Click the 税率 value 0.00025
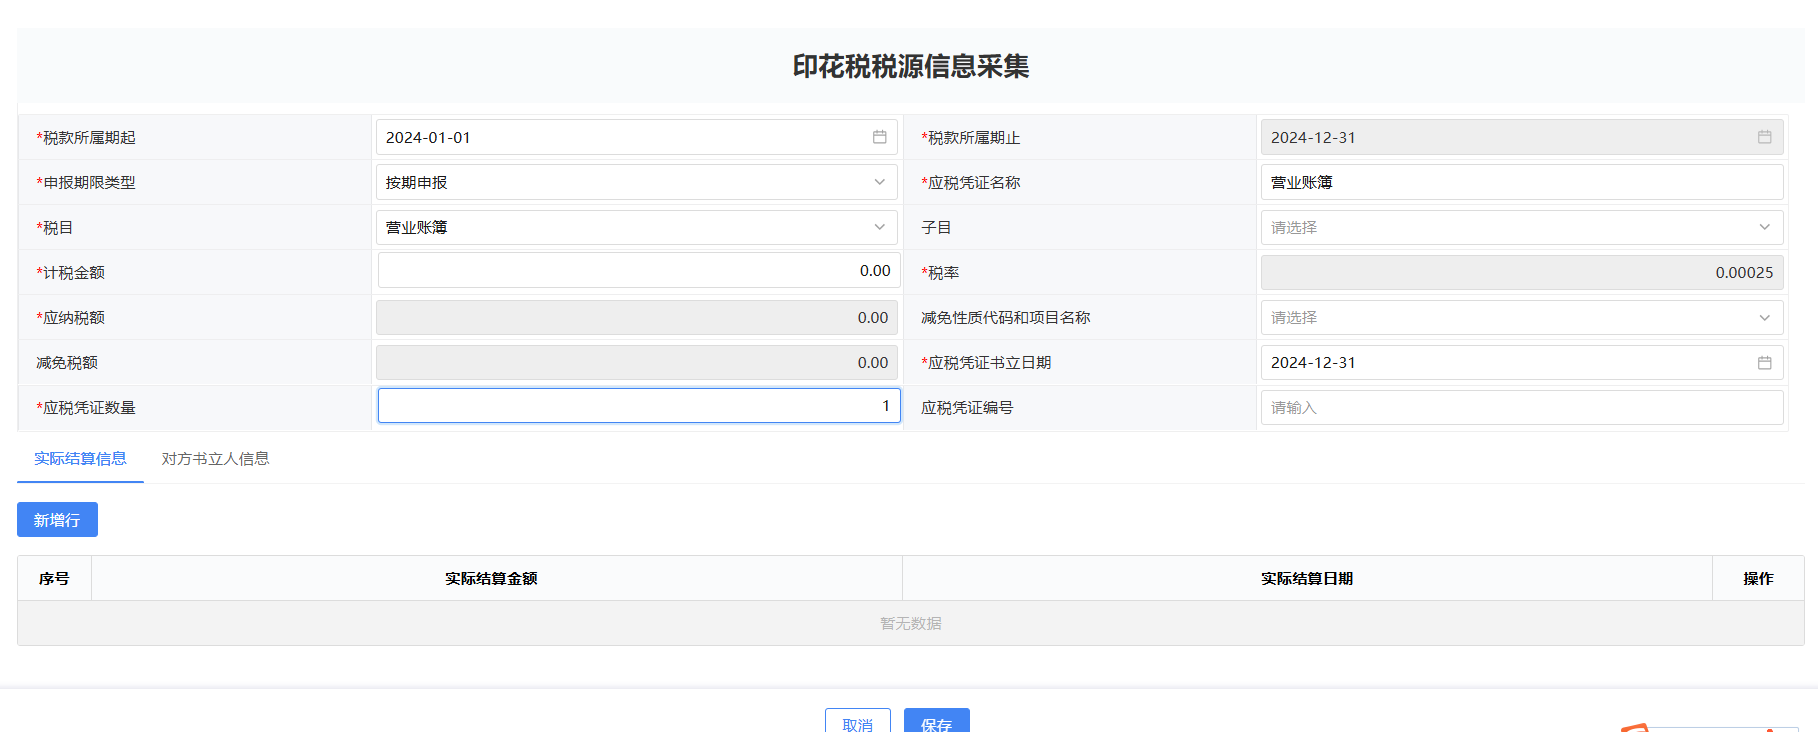 click(1744, 272)
